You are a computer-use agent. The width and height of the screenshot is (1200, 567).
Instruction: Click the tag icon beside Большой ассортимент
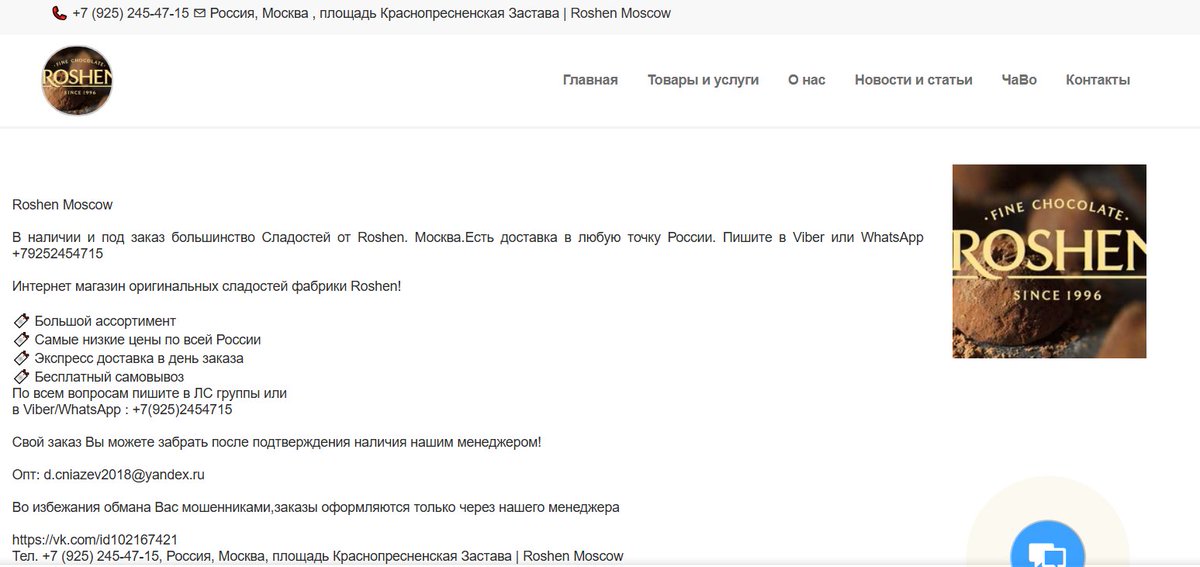click(x=21, y=321)
